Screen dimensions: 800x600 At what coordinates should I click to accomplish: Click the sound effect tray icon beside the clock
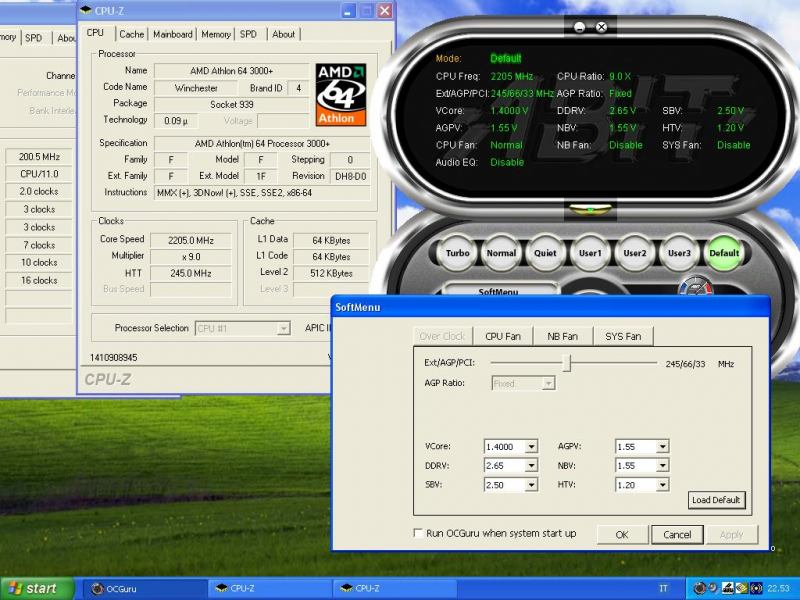click(756, 588)
